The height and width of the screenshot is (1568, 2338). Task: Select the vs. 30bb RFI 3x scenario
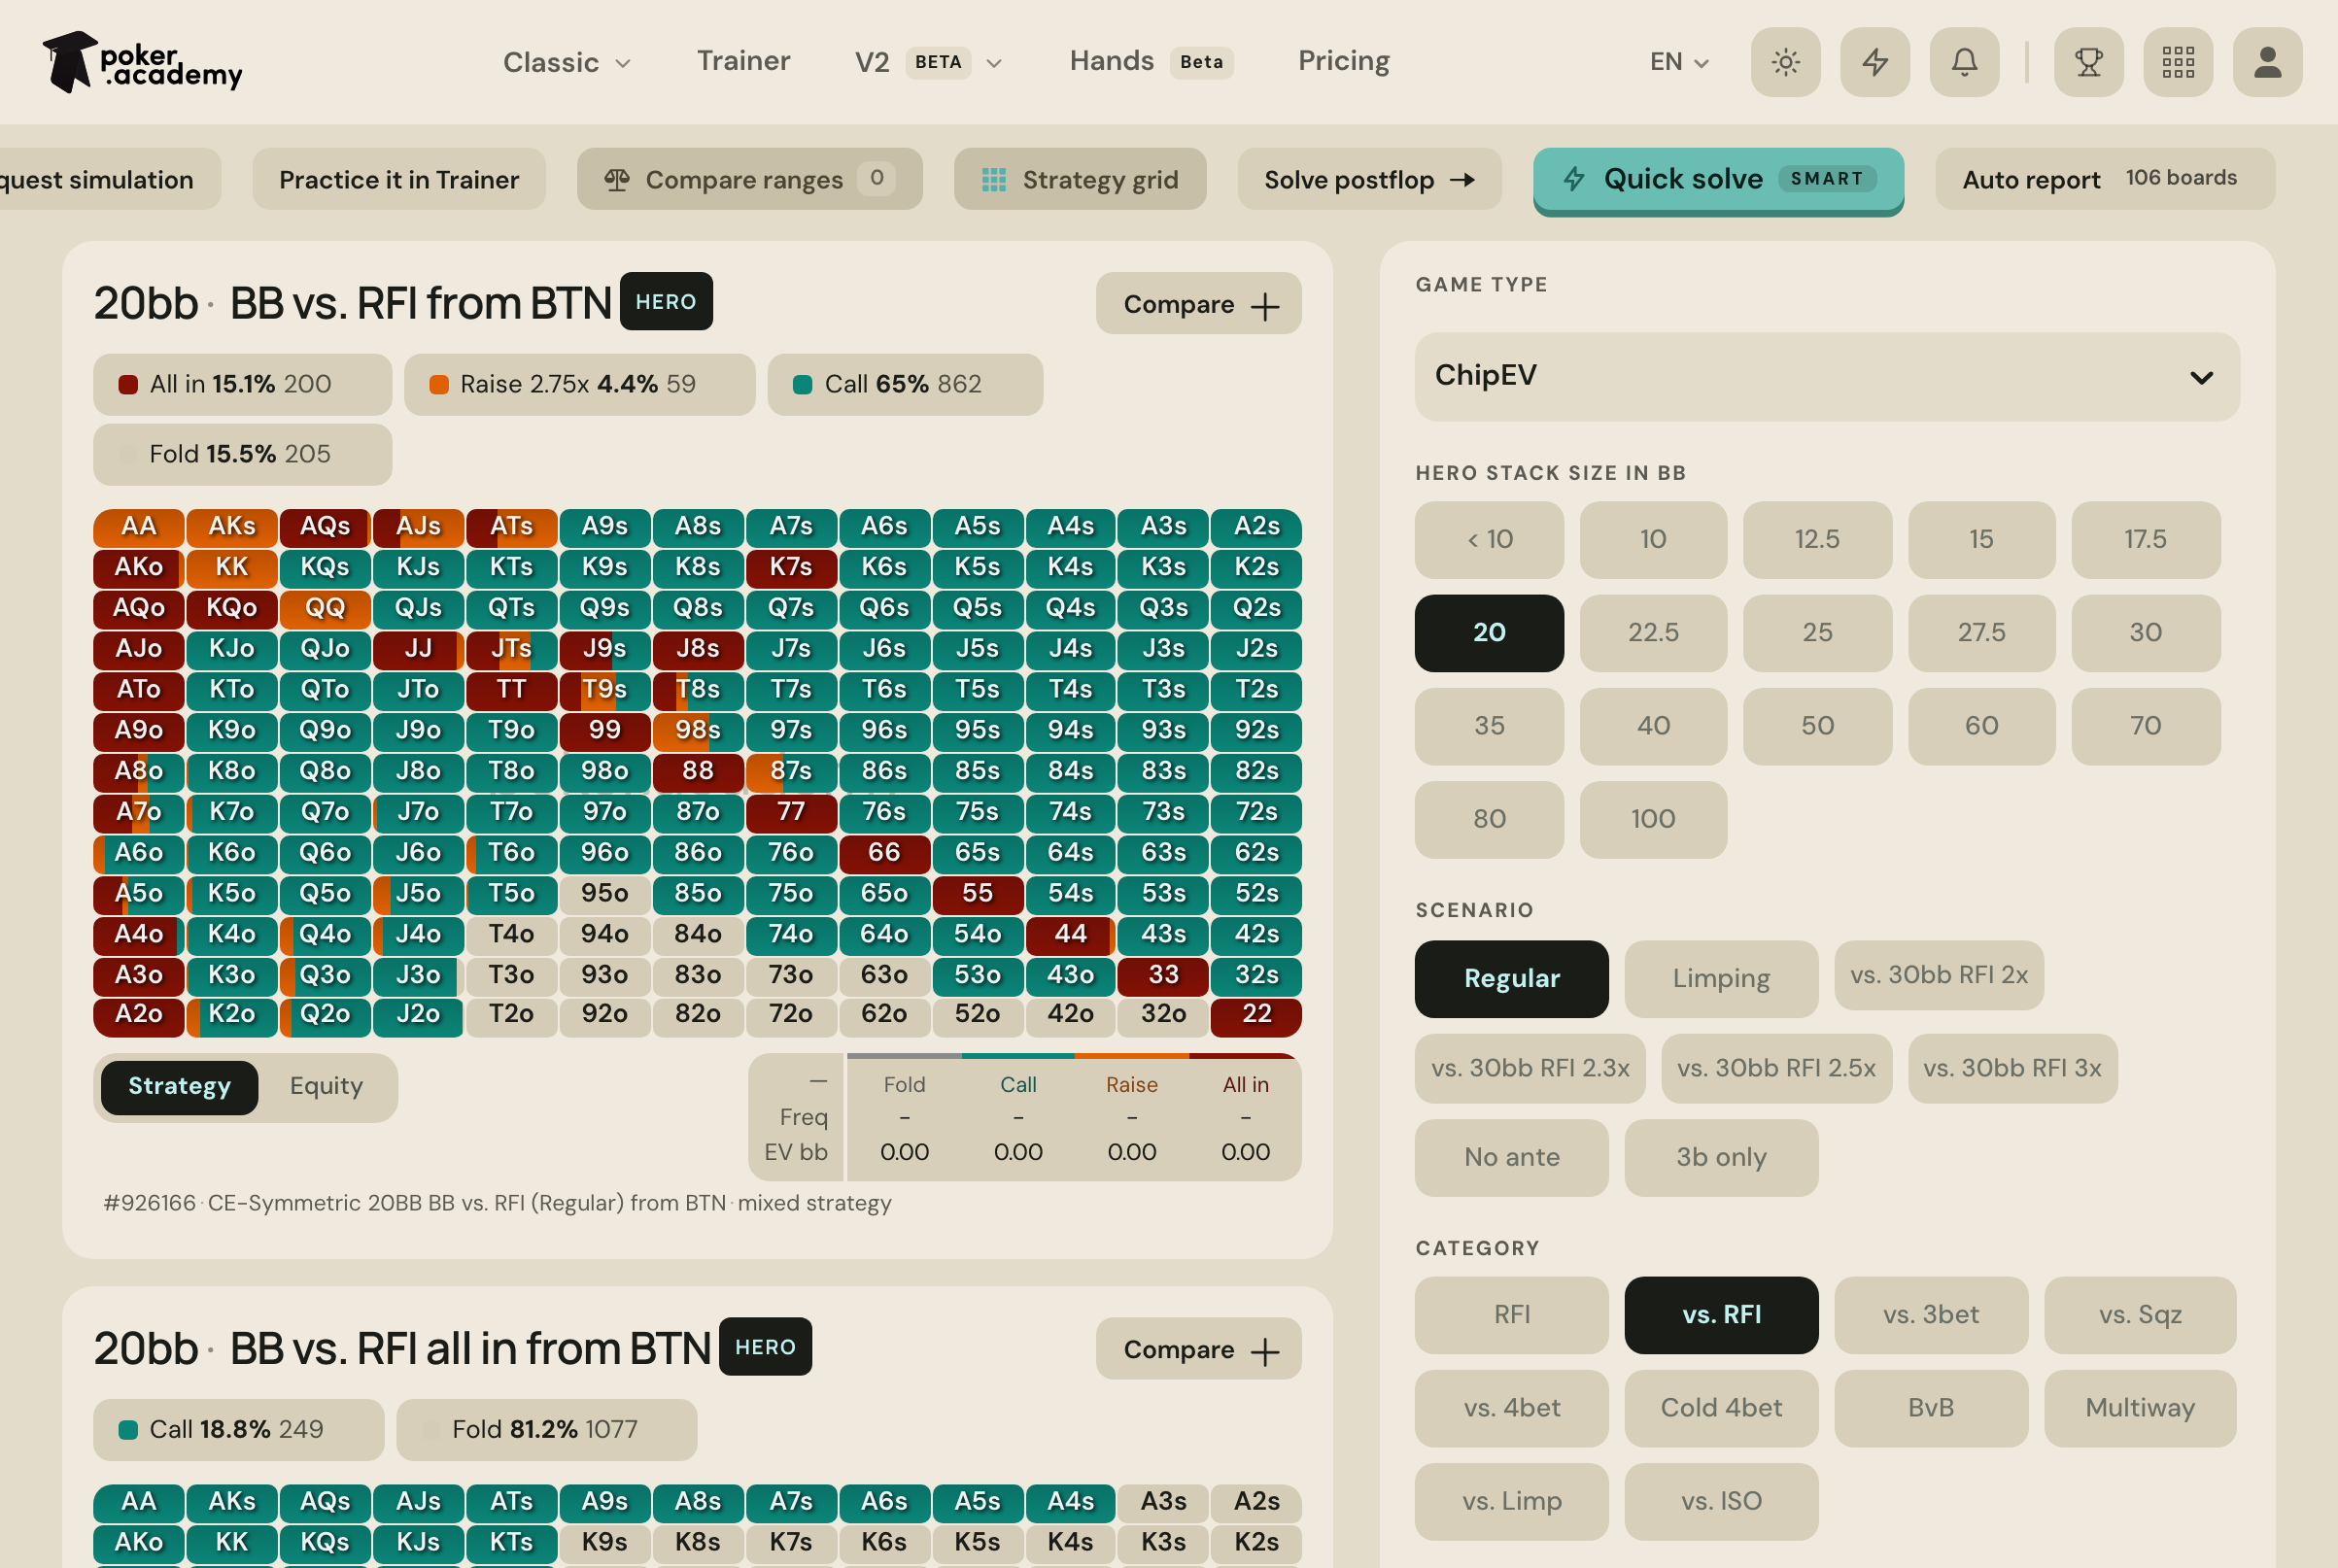(2012, 1068)
